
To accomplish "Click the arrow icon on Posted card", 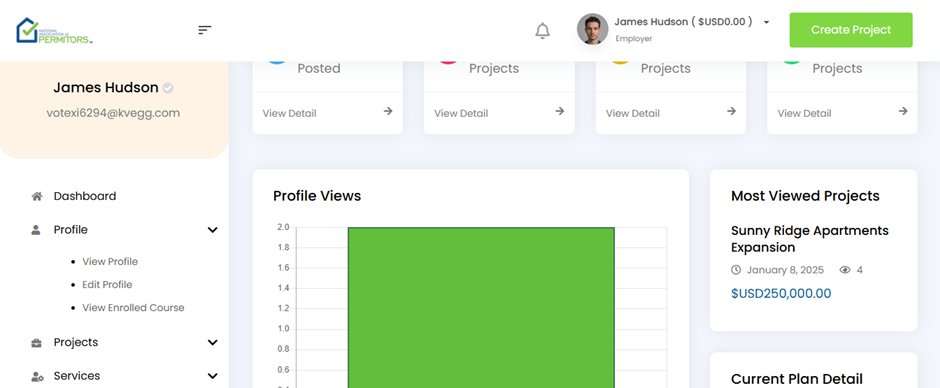I will pyautogui.click(x=388, y=111).
